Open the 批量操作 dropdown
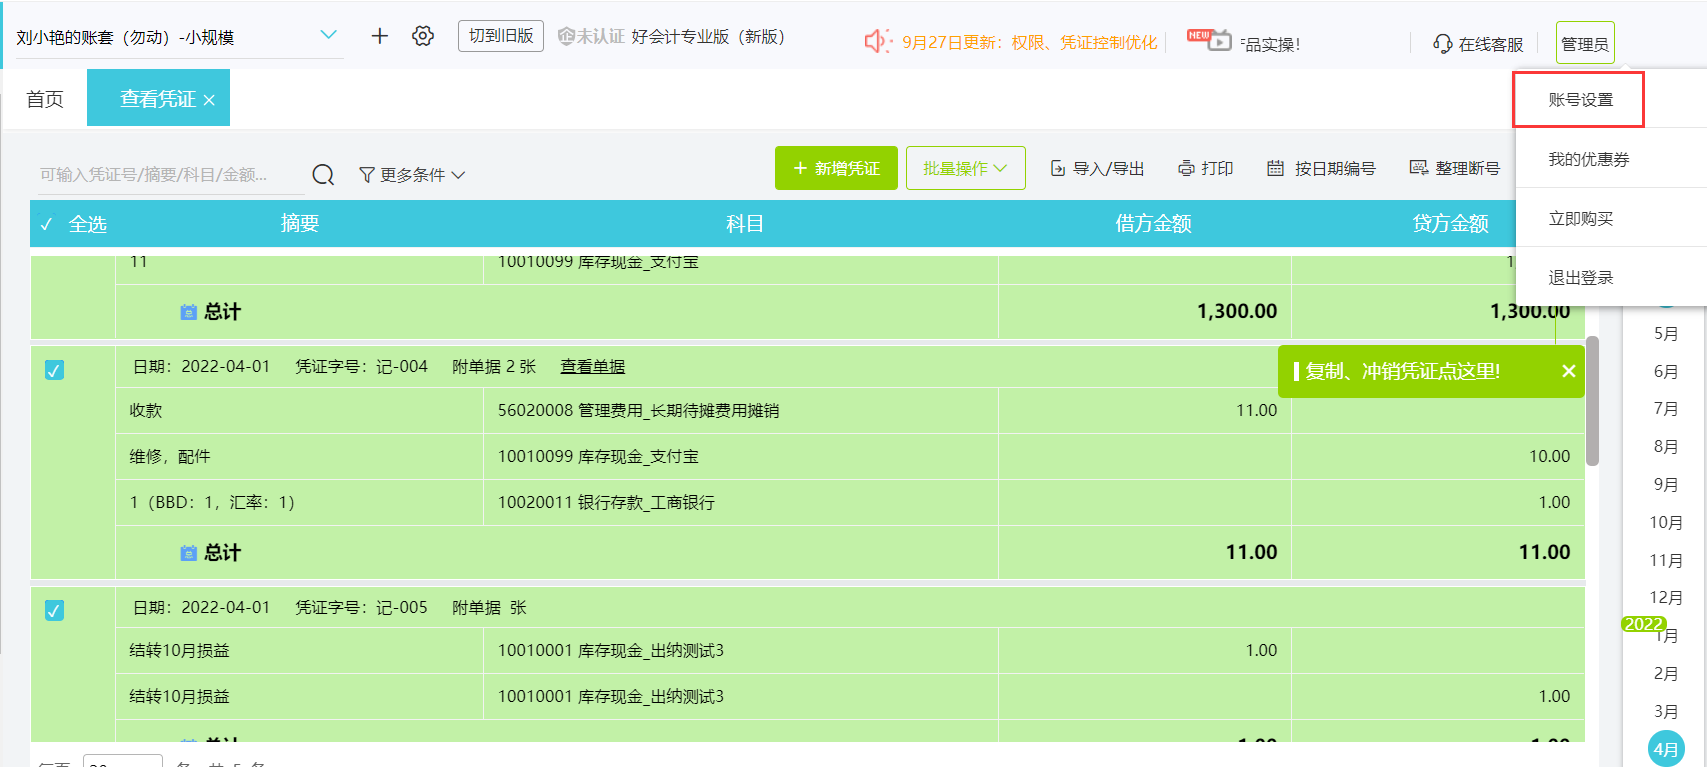 965,168
